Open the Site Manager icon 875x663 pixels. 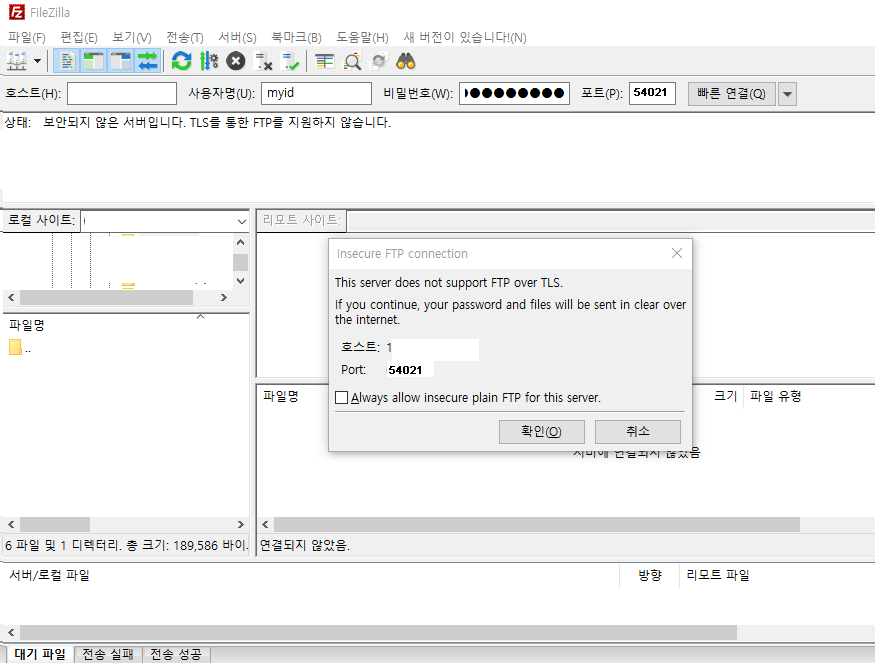(x=17, y=61)
